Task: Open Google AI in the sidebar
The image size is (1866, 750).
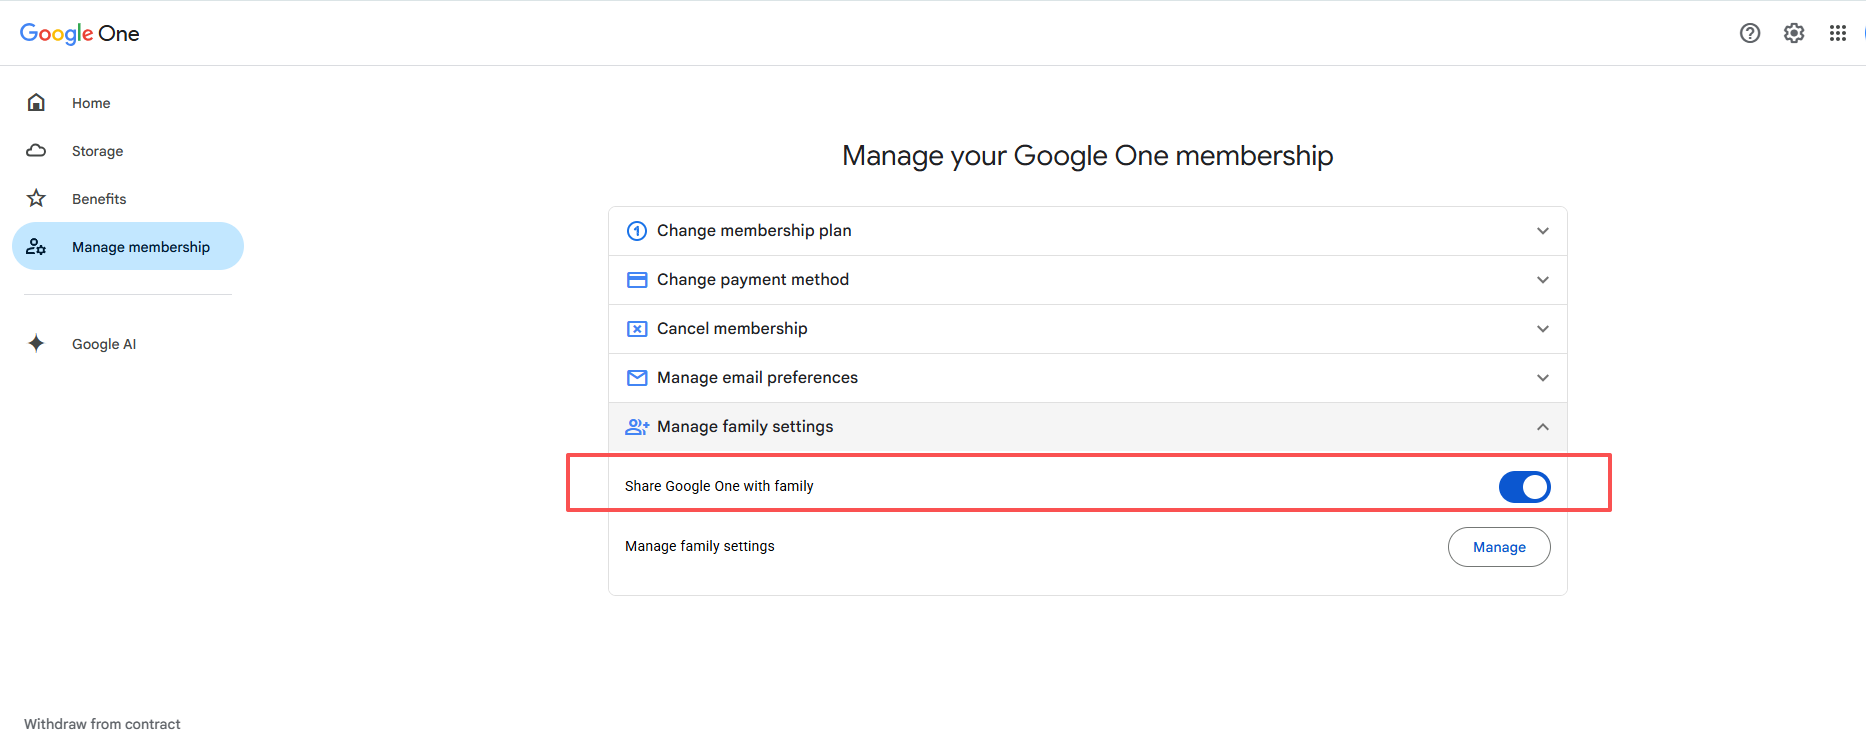Action: pyautogui.click(x=104, y=344)
